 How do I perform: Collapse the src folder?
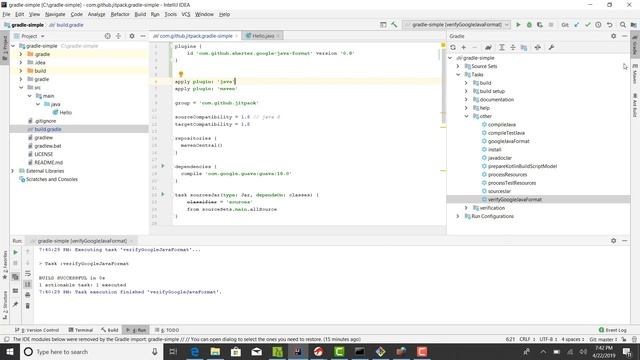[21, 87]
